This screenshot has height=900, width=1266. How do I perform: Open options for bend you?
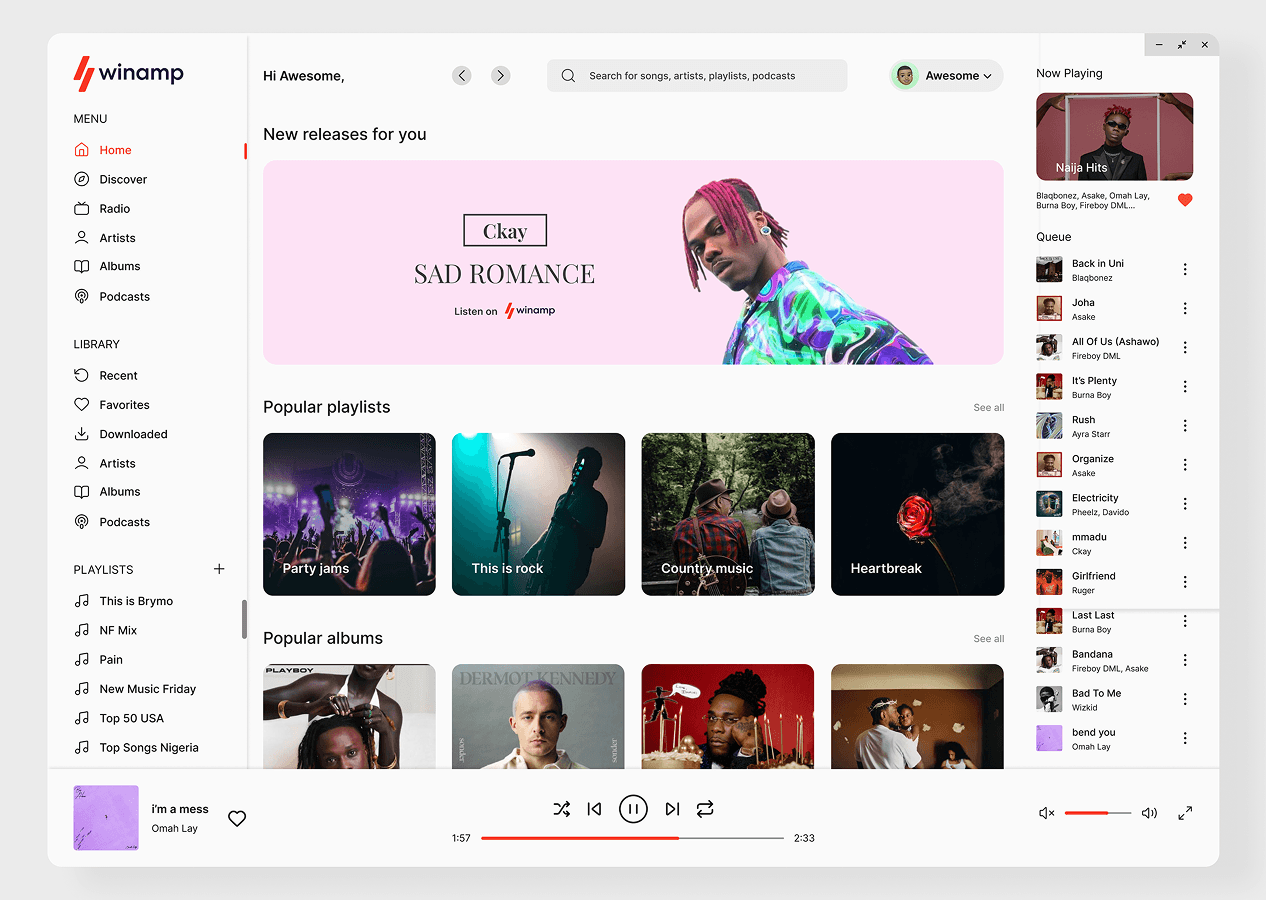[x=1185, y=738]
